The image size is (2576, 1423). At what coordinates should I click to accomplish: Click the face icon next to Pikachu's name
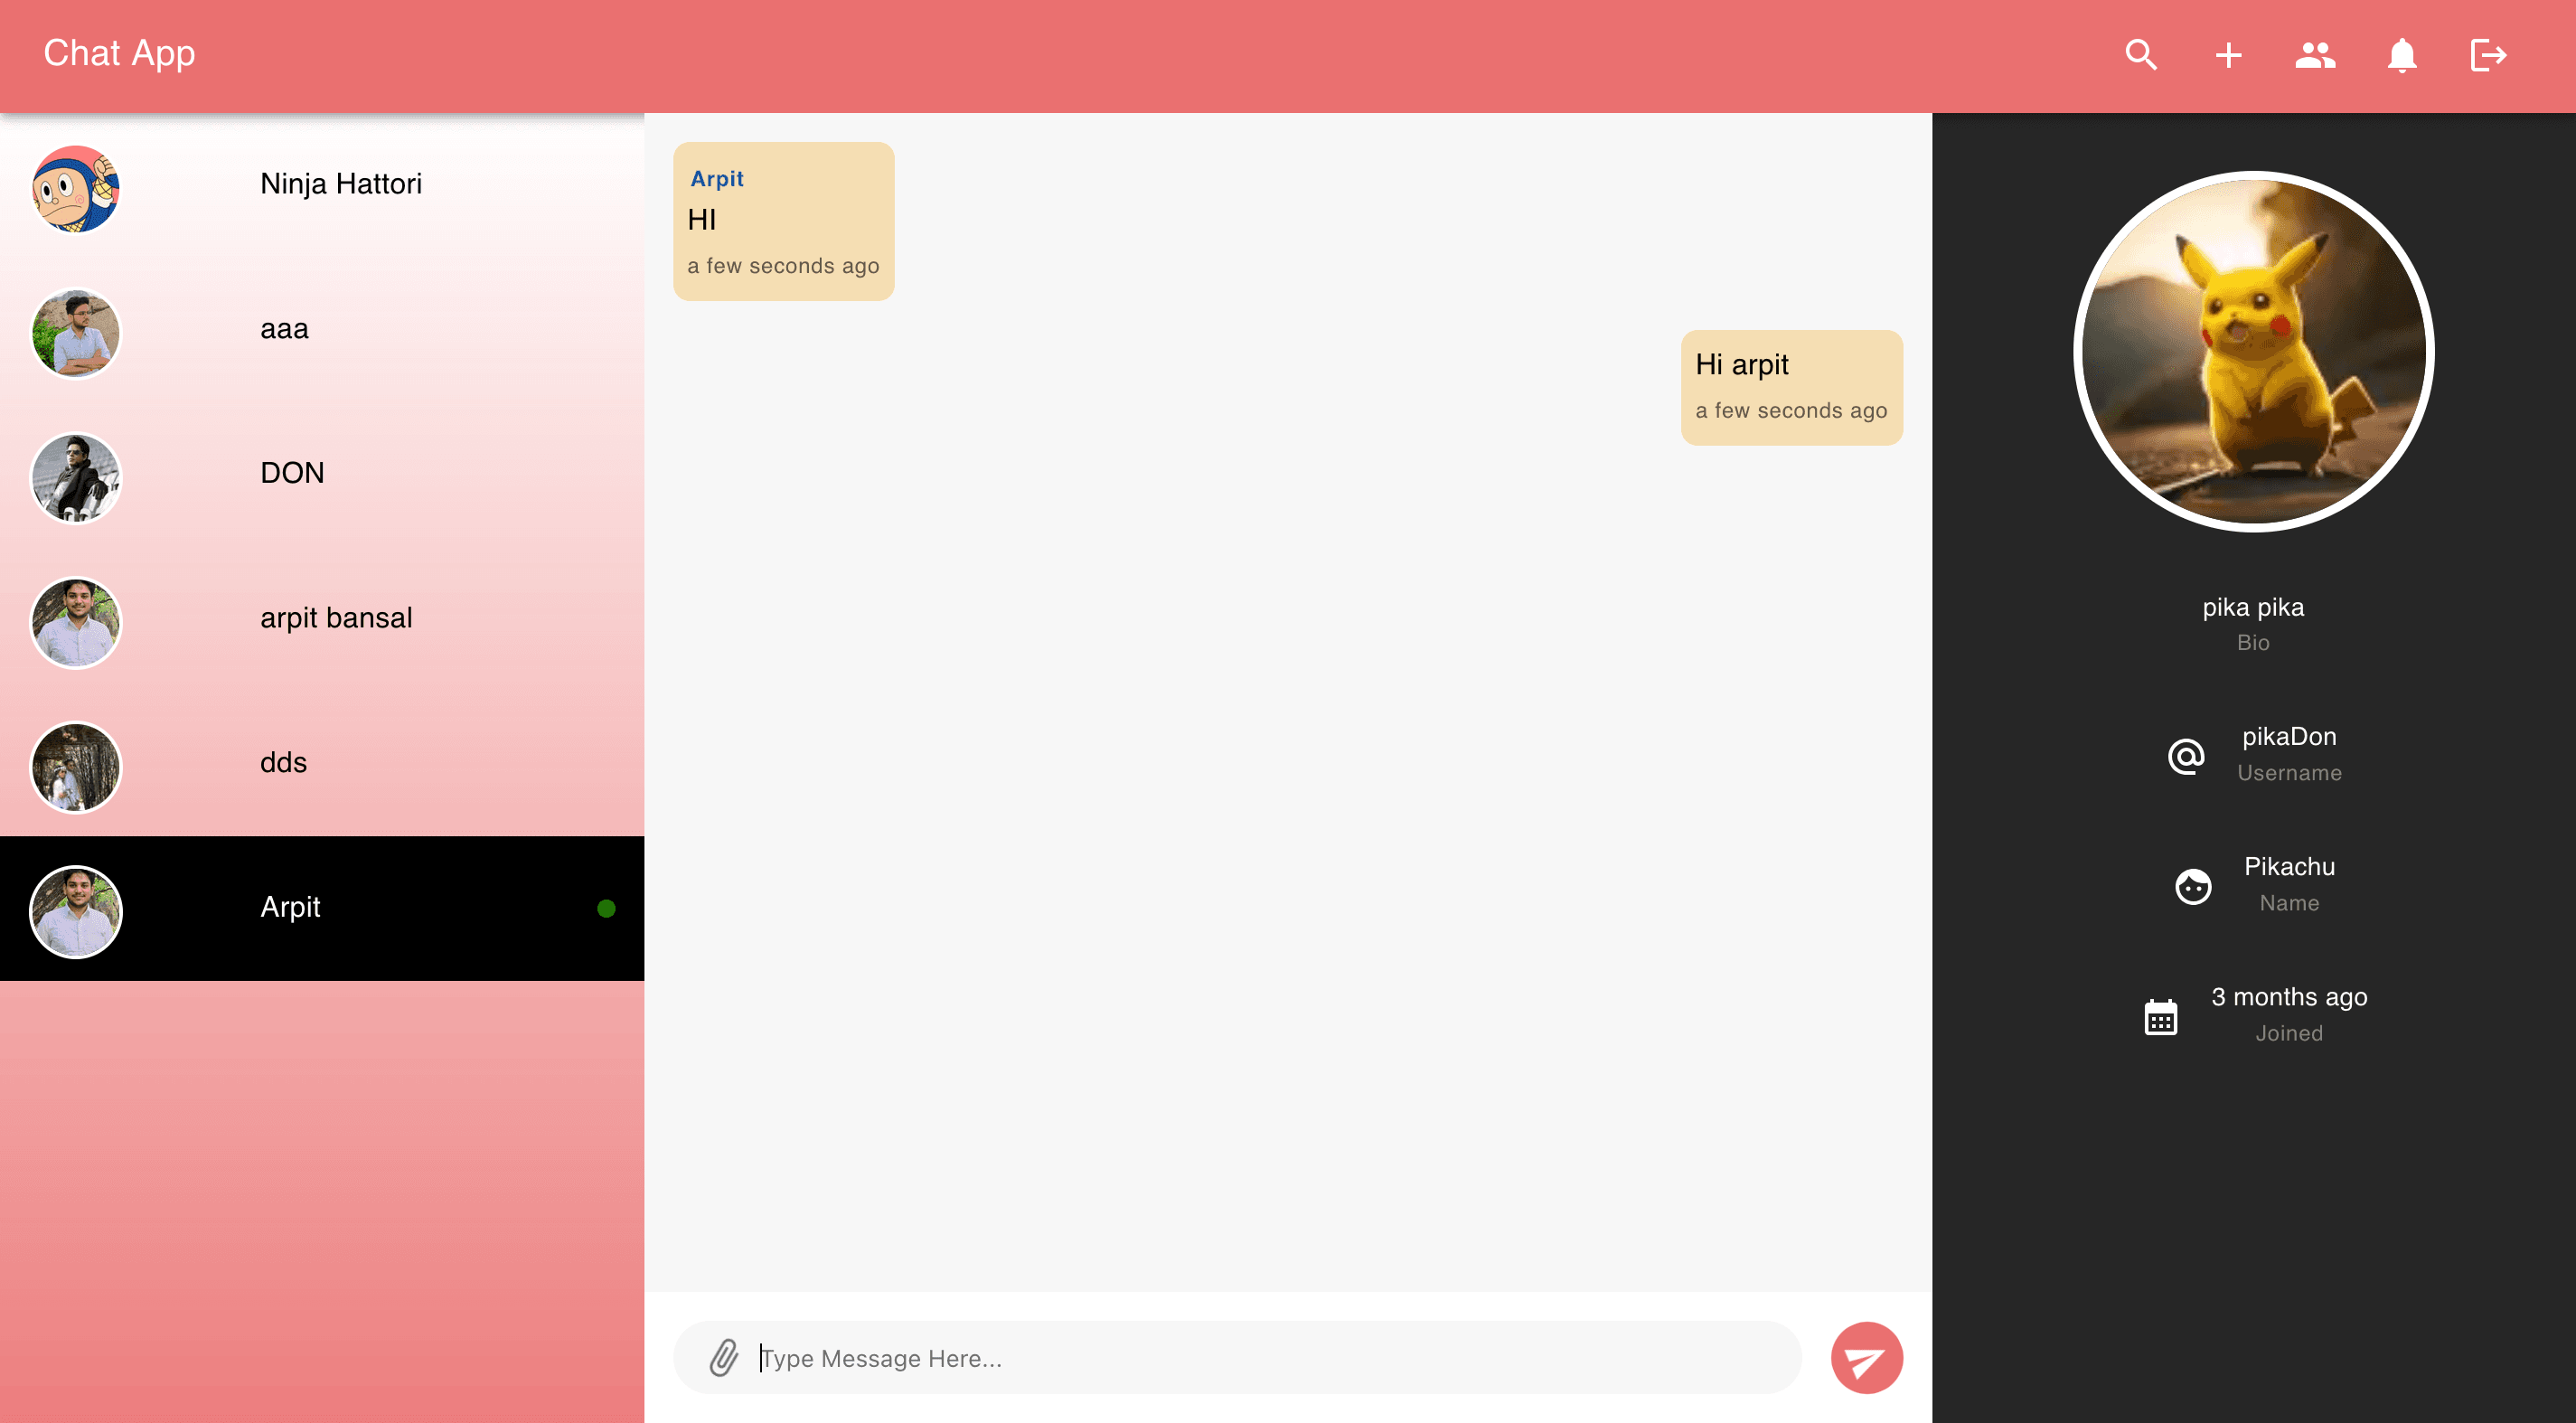tap(2193, 886)
